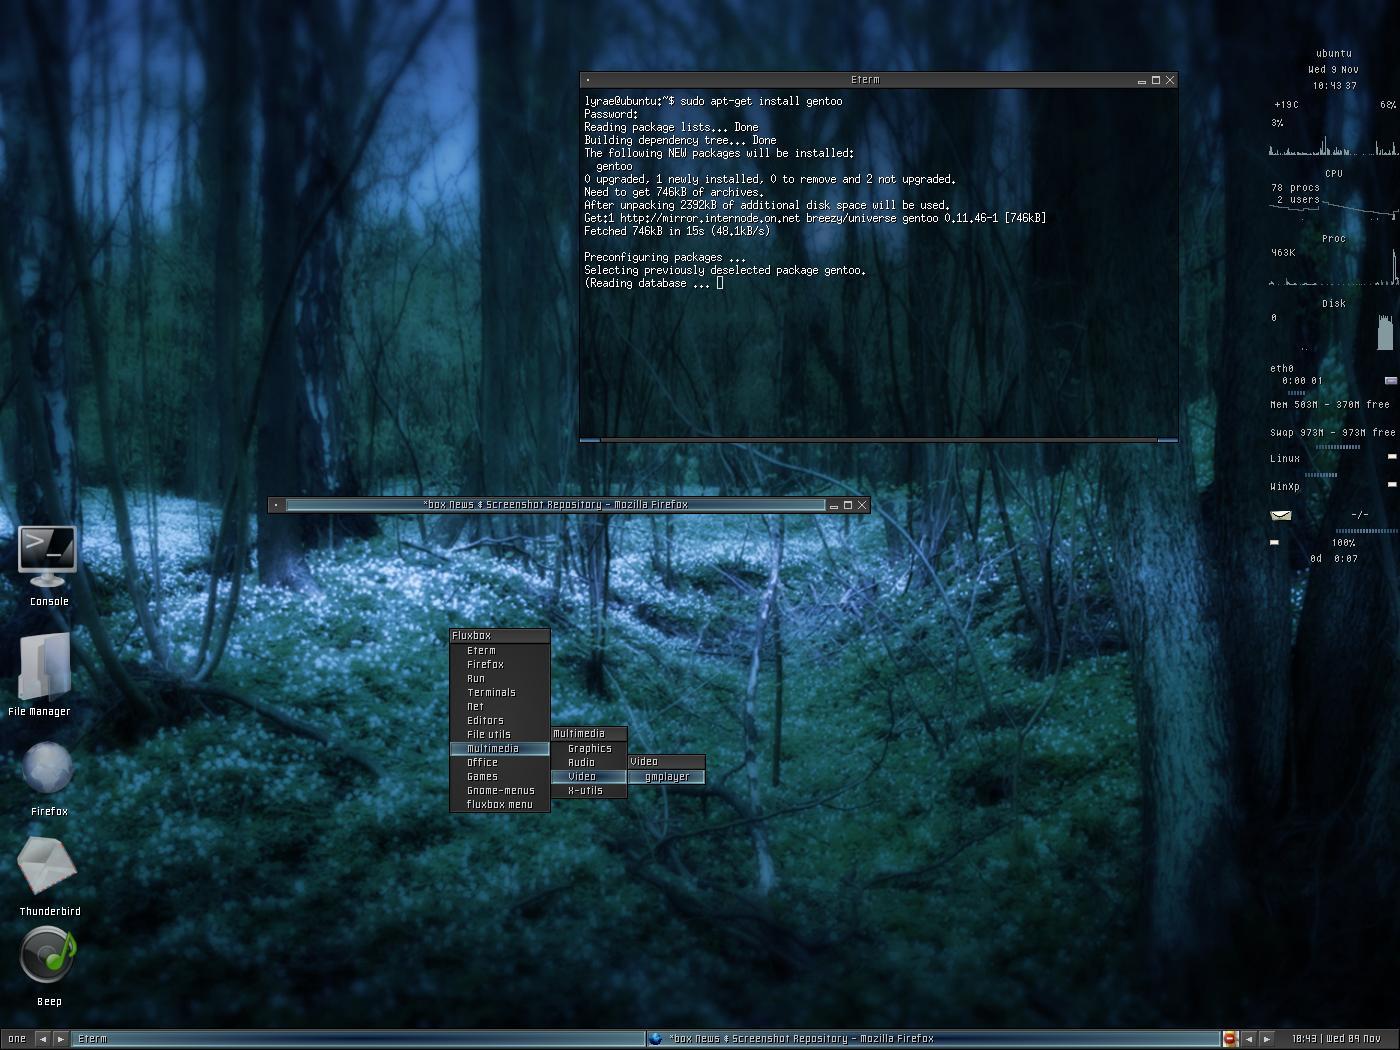Open Video in the Multimedia submenu
Image resolution: width=1400 pixels, height=1050 pixels.
pyautogui.click(x=589, y=777)
